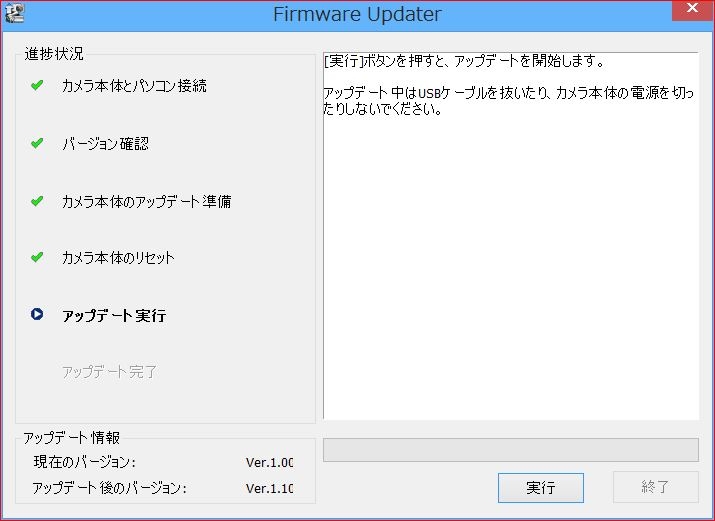Select the カメラ本体のアップデート準備 step label
715x521 pixels.
(x=146, y=201)
